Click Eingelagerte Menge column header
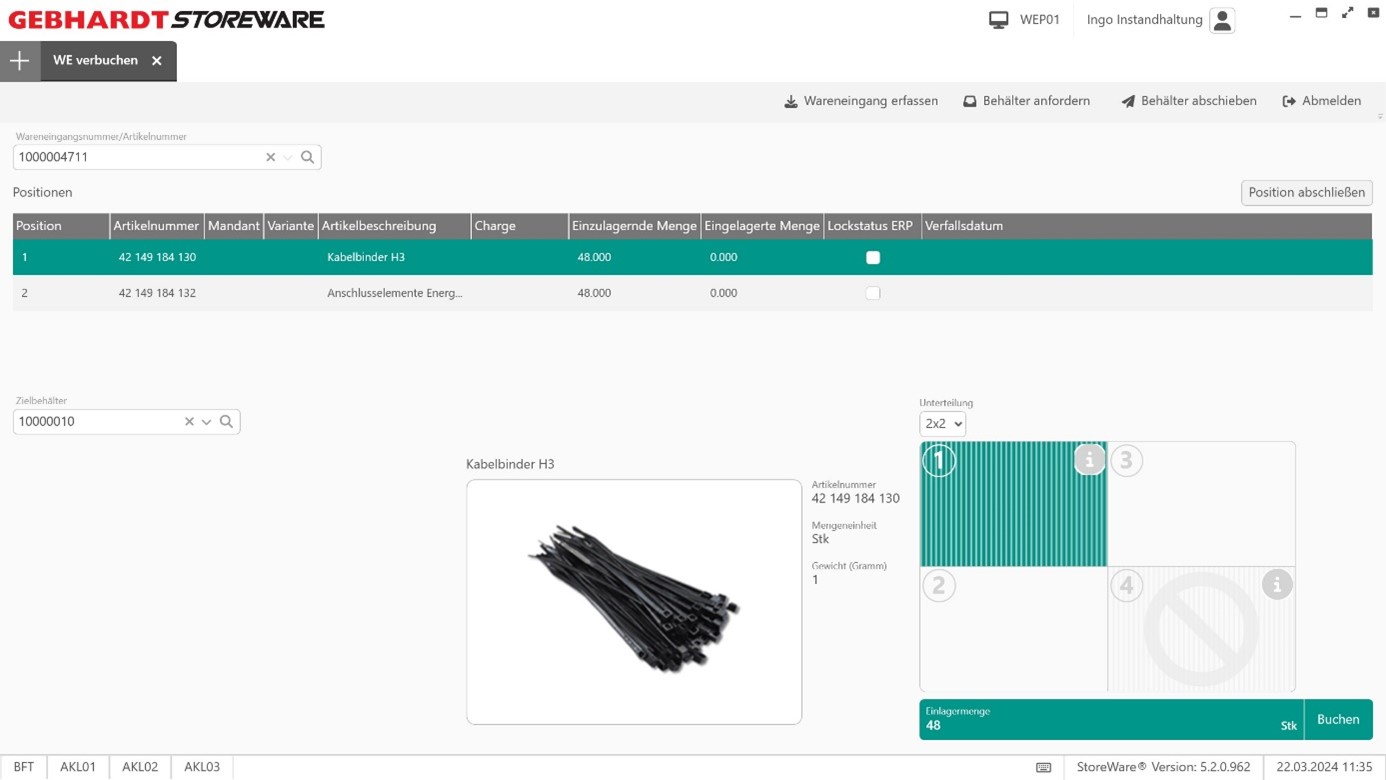The image size is (1386, 780). (x=761, y=226)
